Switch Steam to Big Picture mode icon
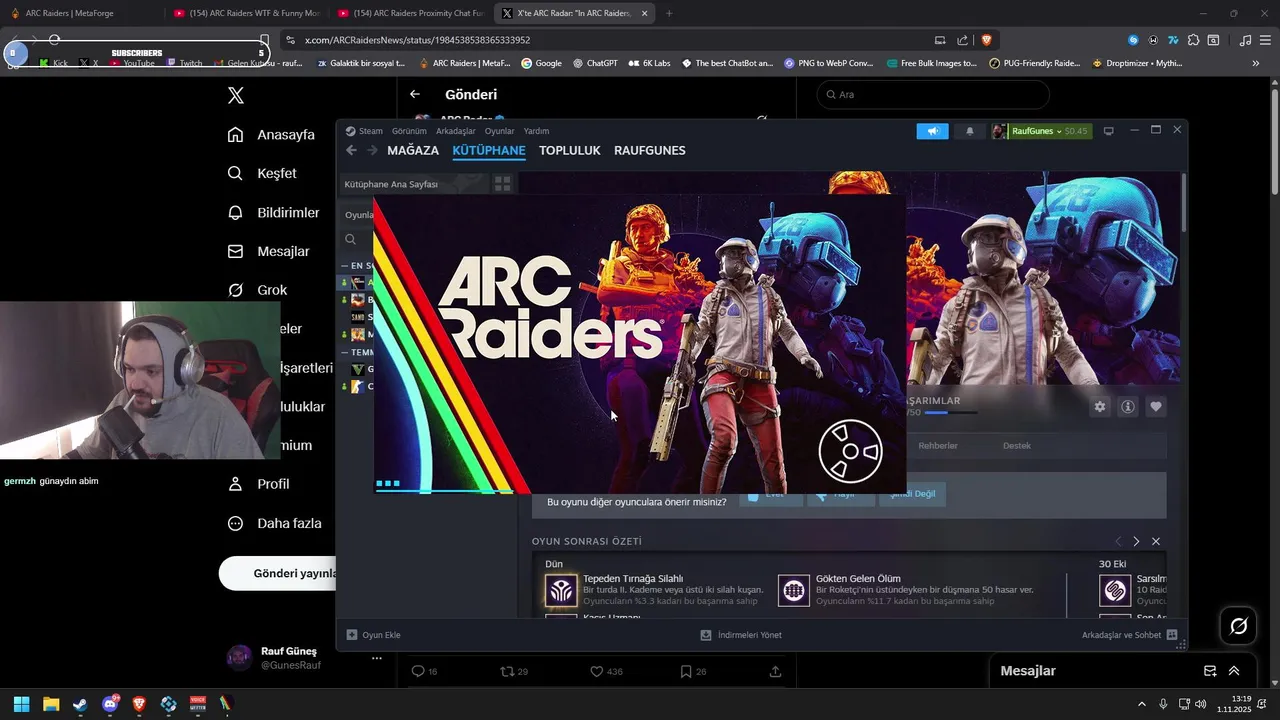 click(1108, 131)
